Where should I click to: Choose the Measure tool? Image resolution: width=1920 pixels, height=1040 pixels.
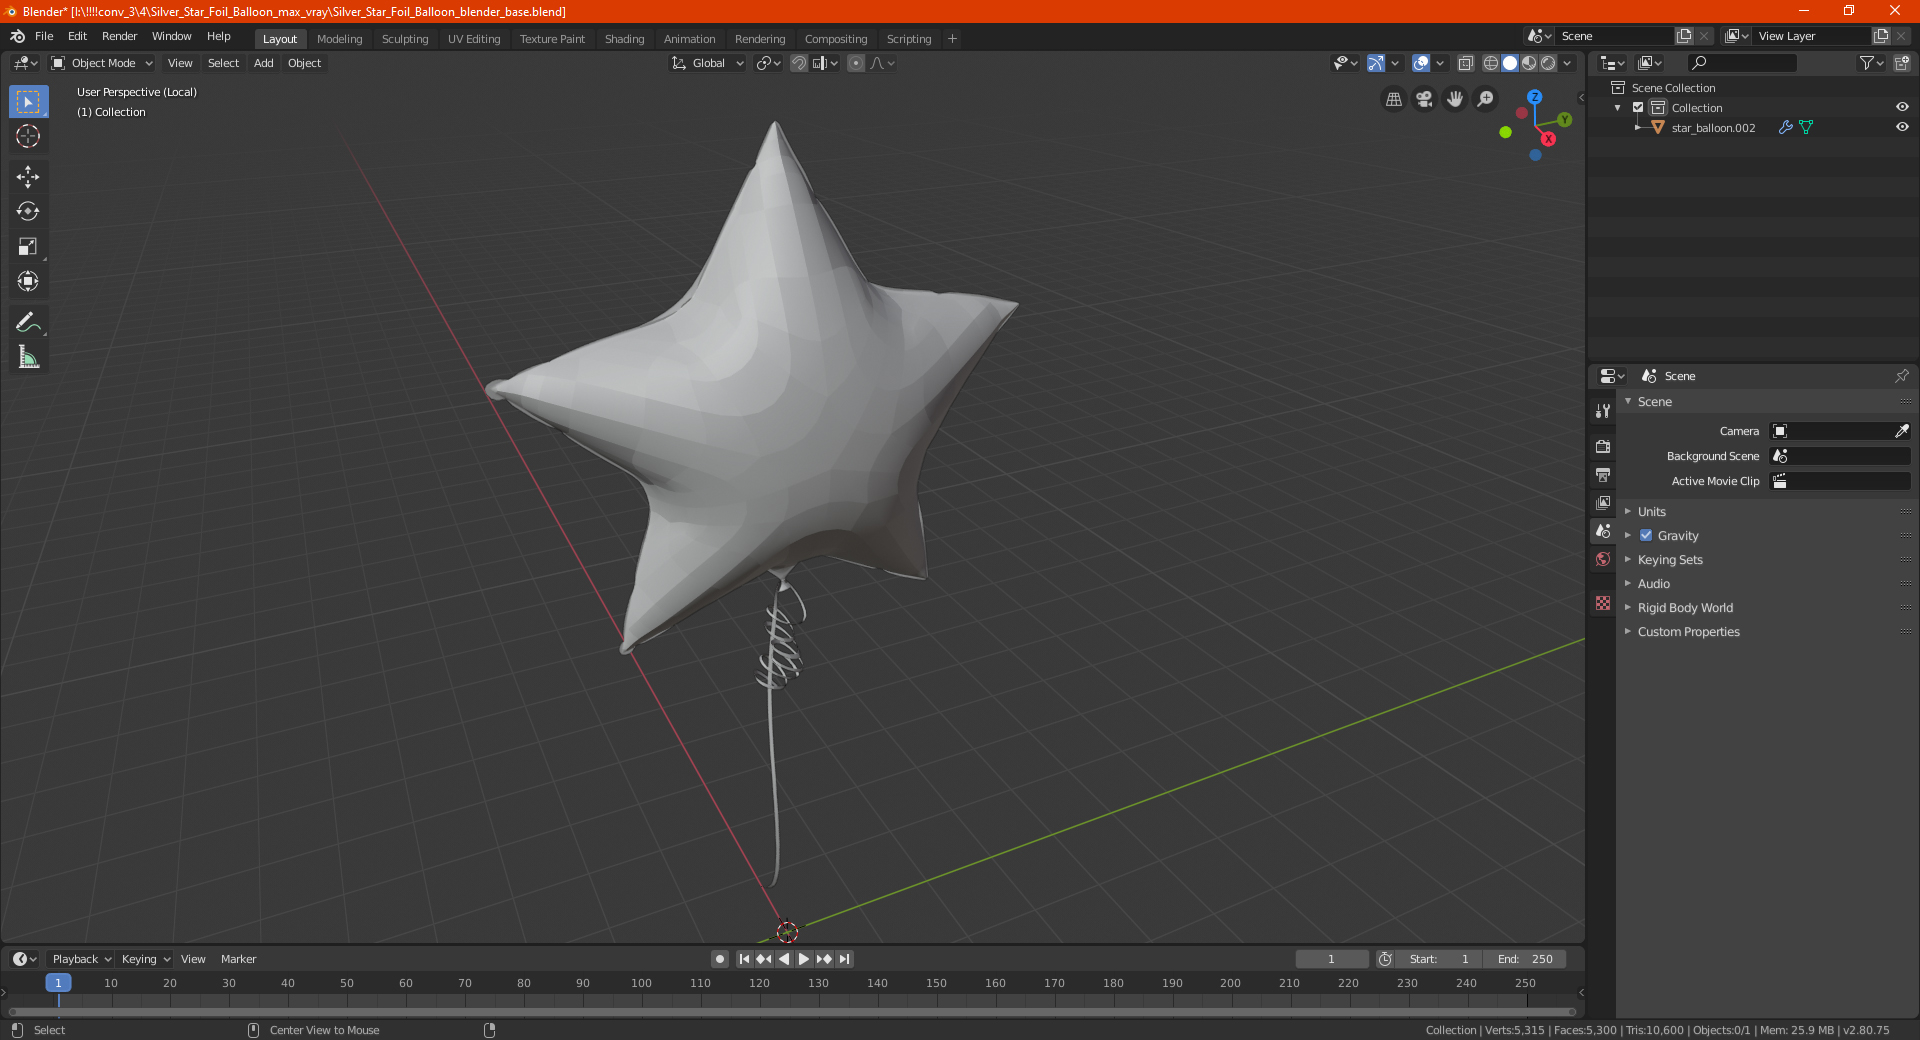28,357
